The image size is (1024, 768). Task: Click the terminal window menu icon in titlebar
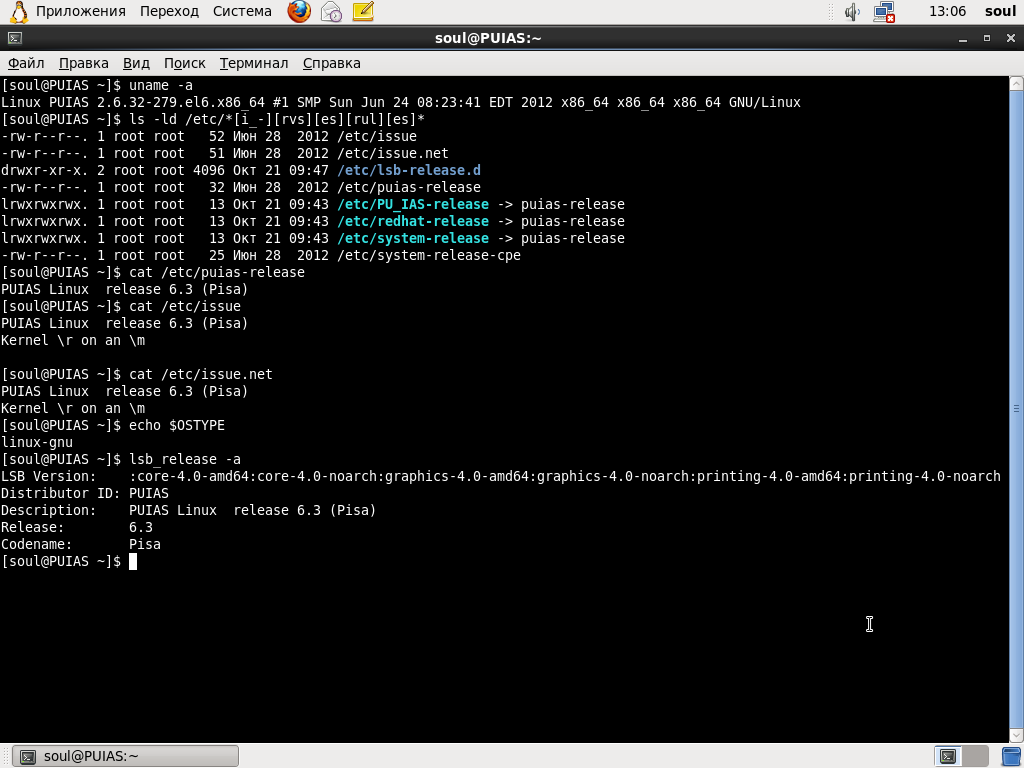[x=15, y=38]
